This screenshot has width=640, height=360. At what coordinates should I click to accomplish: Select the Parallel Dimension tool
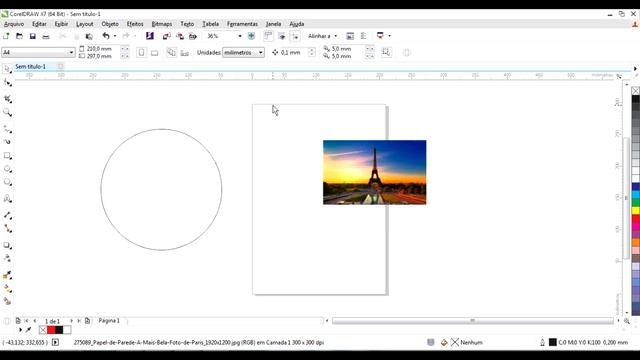click(x=7, y=215)
